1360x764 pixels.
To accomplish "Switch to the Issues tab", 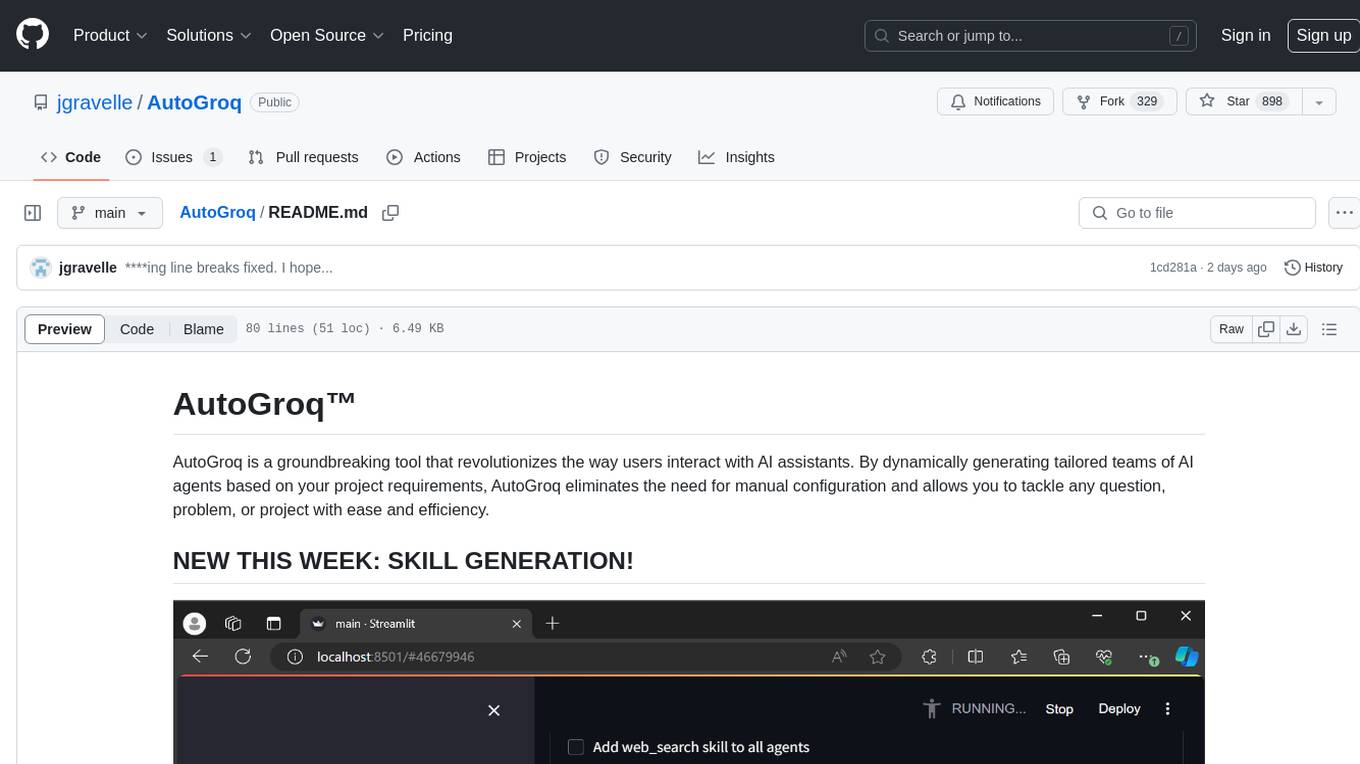I will [x=174, y=157].
